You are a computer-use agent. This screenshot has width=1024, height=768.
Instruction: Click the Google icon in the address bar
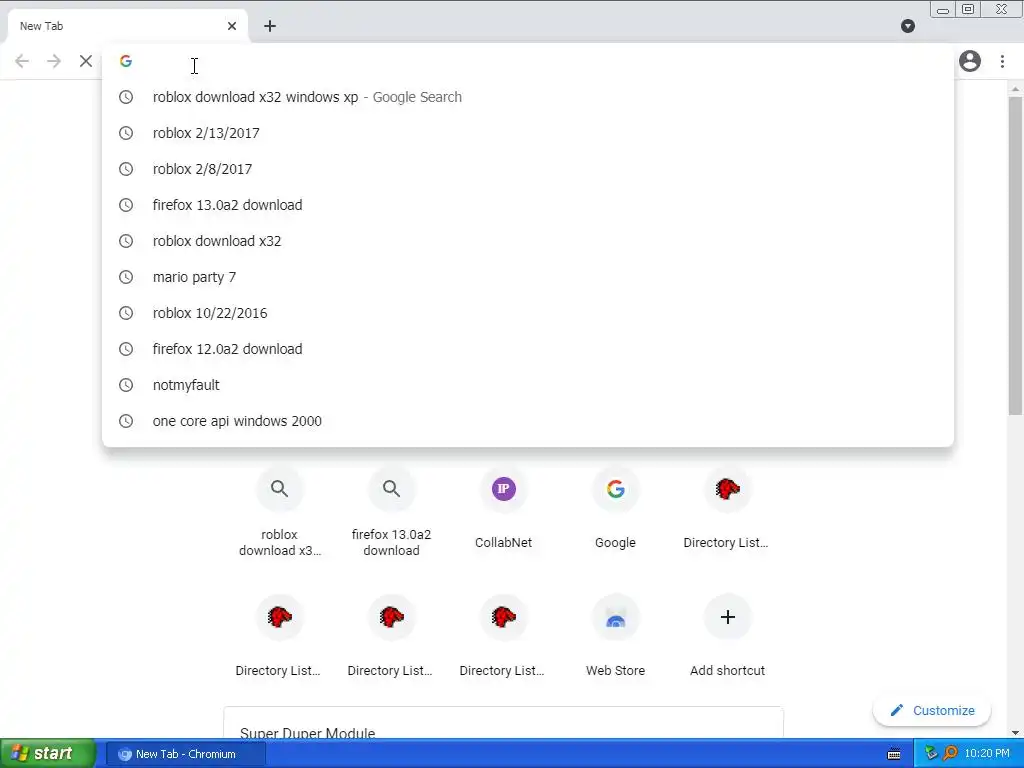(126, 61)
